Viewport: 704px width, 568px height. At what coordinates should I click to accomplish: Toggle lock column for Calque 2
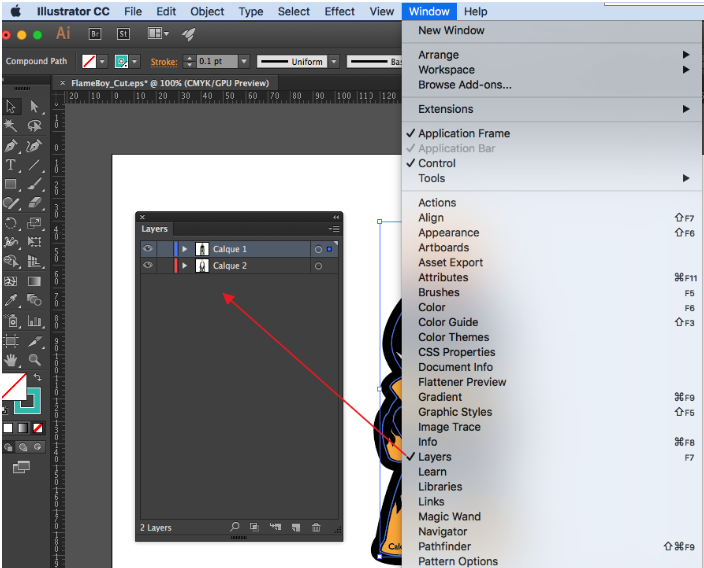click(x=165, y=266)
